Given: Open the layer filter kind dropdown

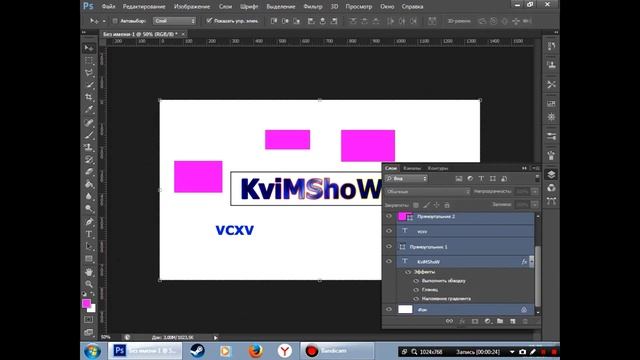Looking at the screenshot, I should pyautogui.click(x=406, y=179).
